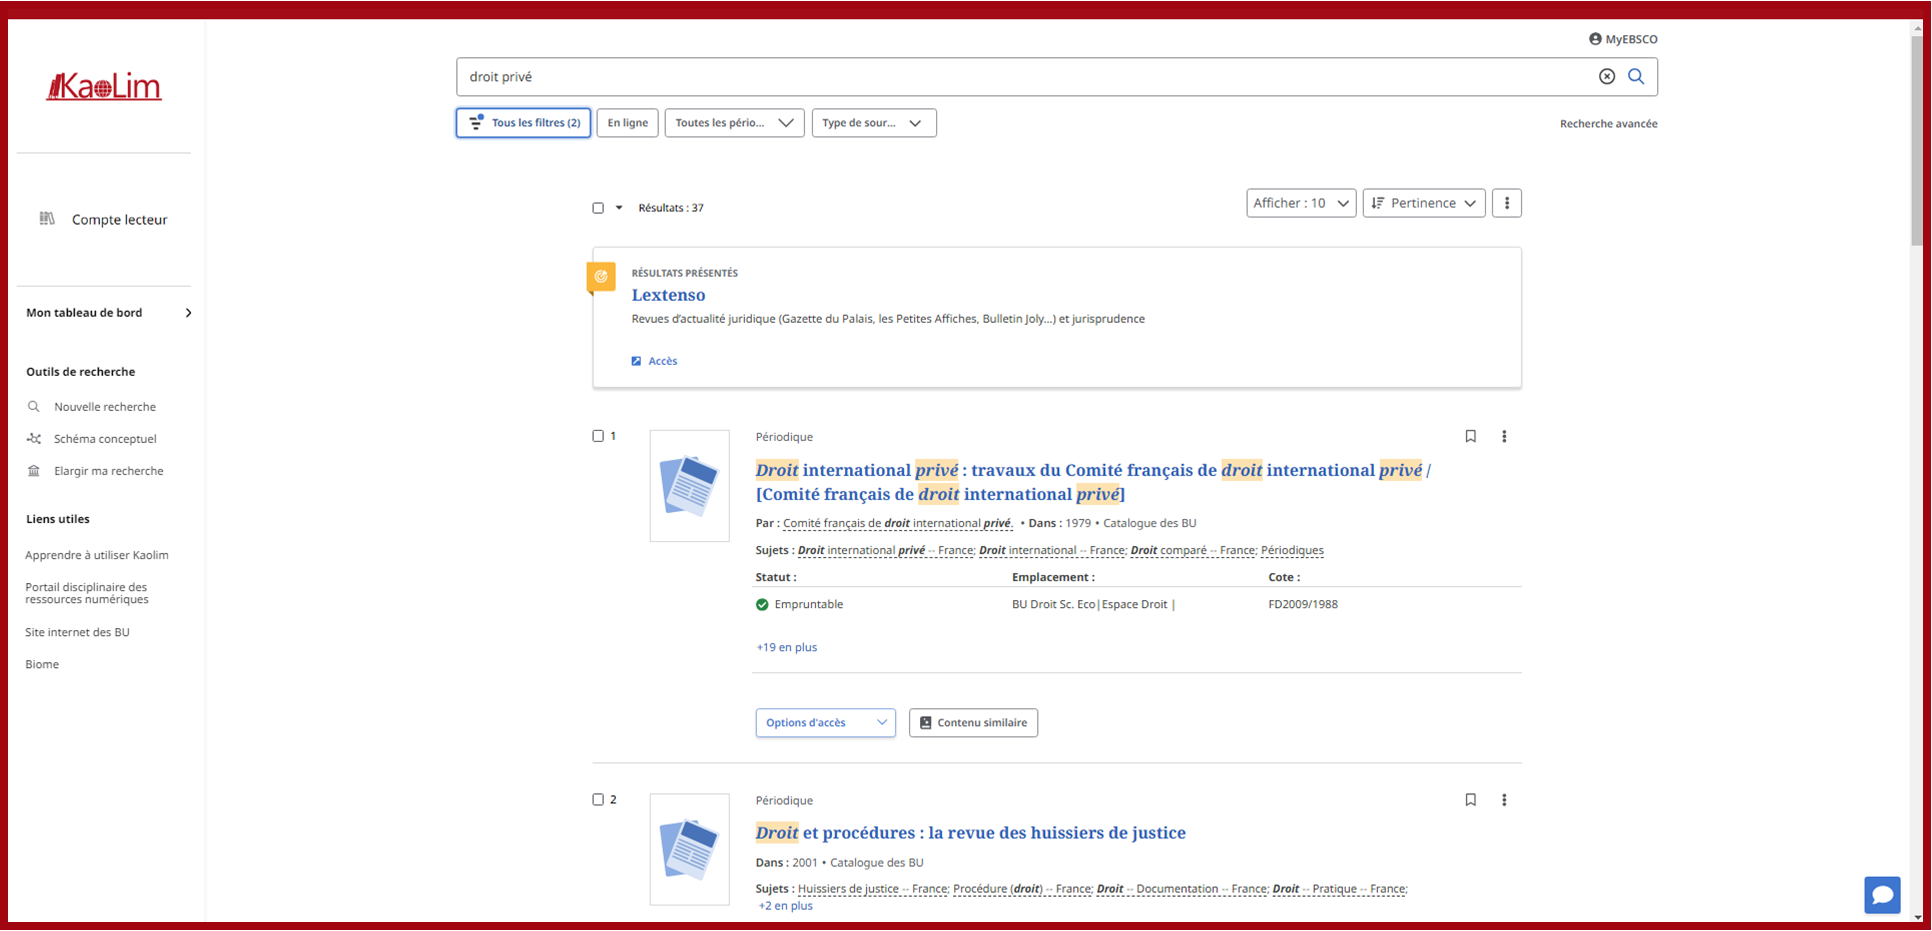Open MyEBSCO account
Screen dimensions: 1932x931
point(1622,39)
